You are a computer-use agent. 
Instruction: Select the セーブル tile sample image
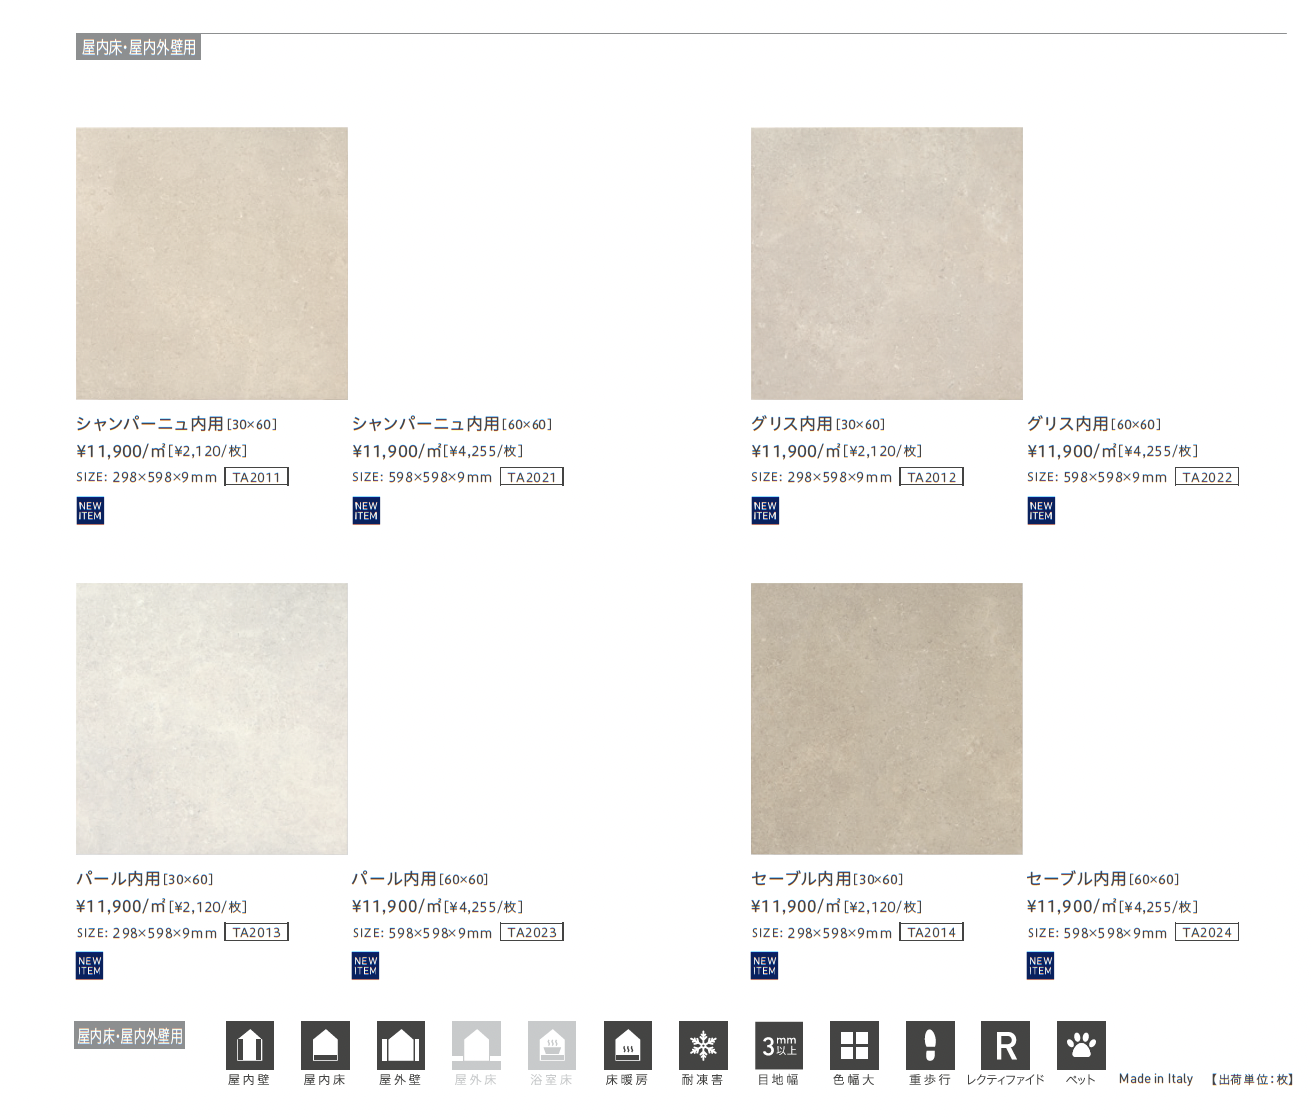[x=886, y=718]
